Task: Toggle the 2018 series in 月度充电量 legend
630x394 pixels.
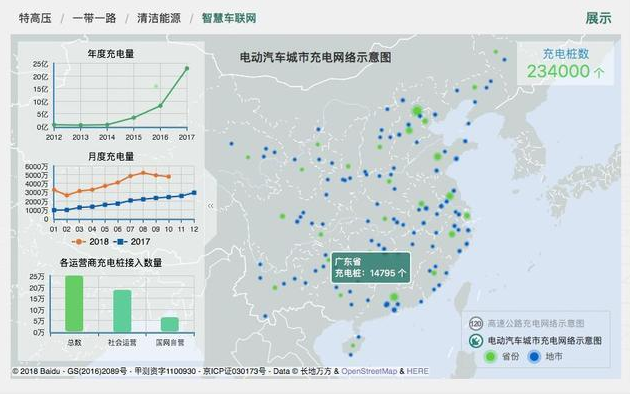Action: tap(90, 242)
